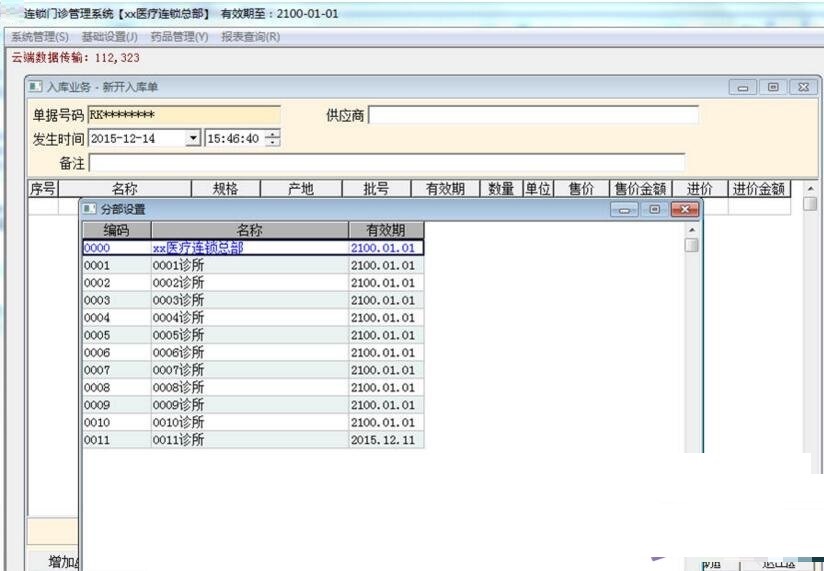
Task: Click the 售价金额 column header
Action: (641, 189)
